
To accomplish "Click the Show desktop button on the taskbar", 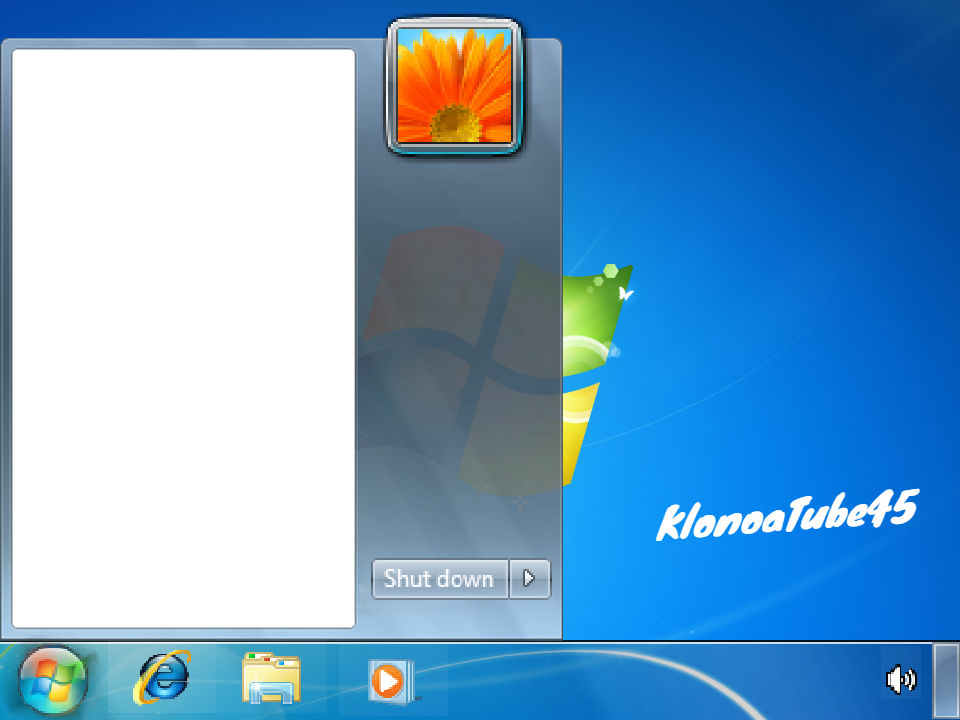I will click(x=946, y=680).
